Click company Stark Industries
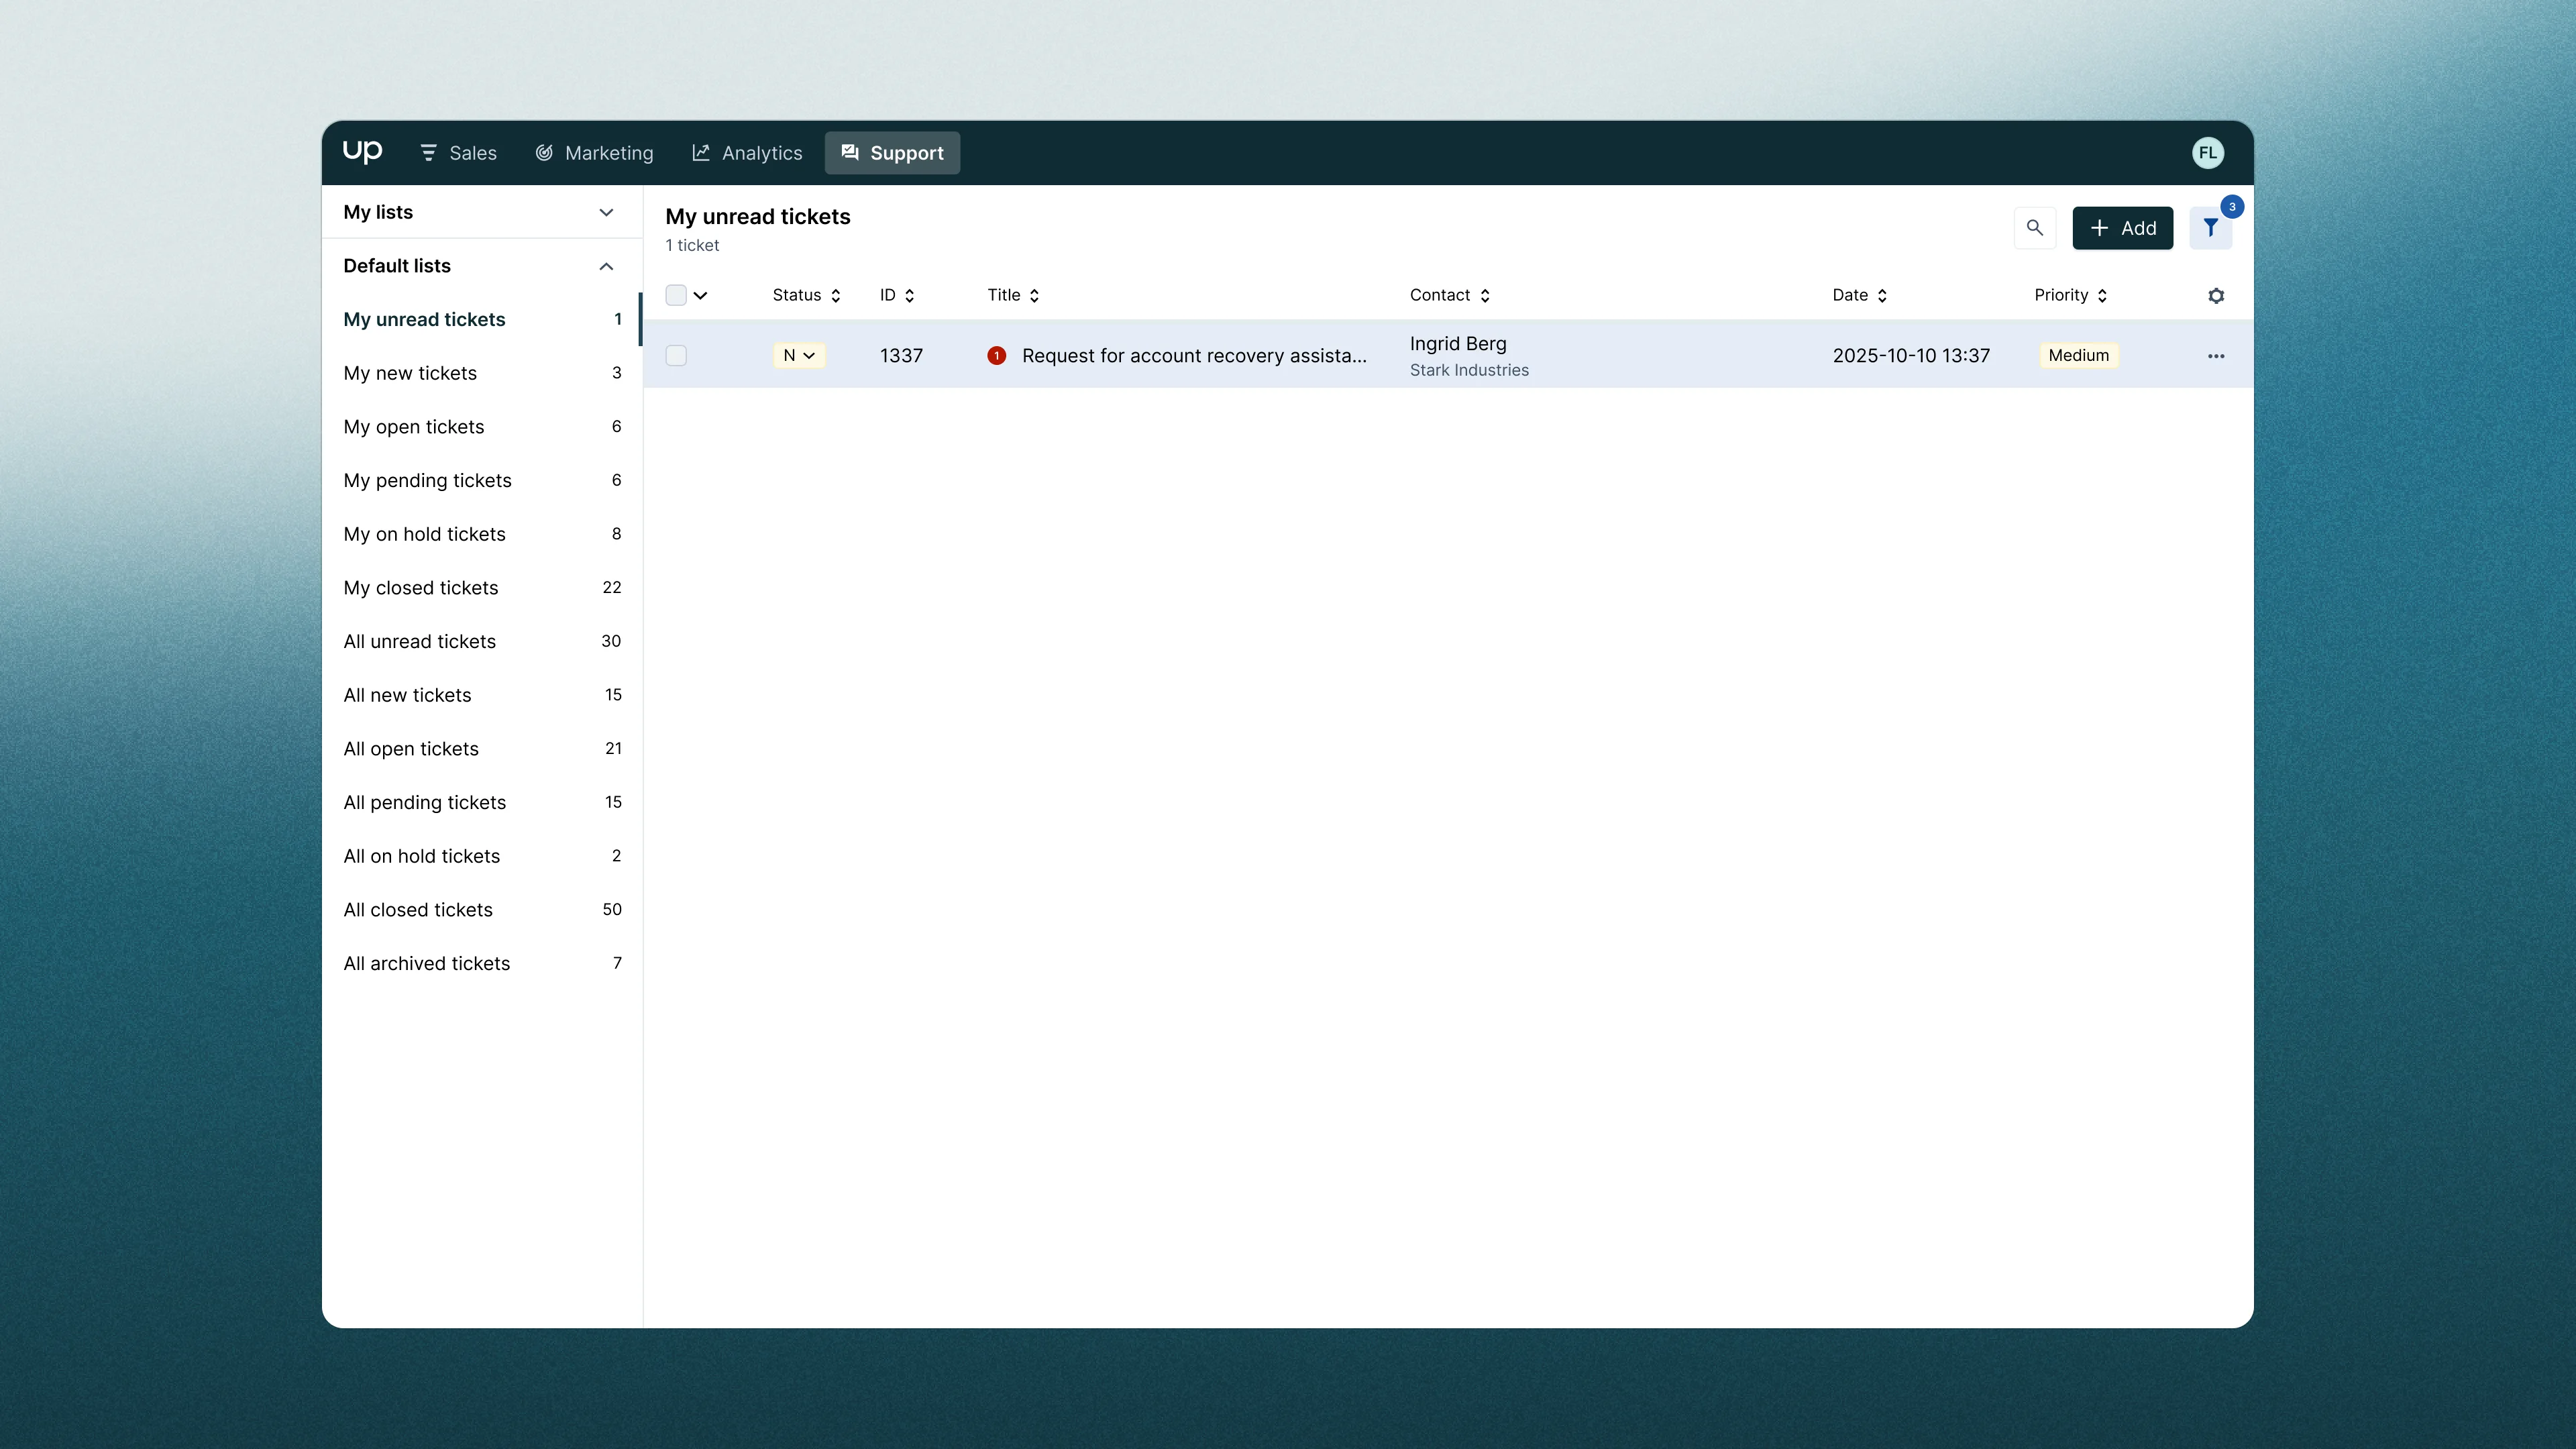The height and width of the screenshot is (1449, 2576). click(1469, 370)
